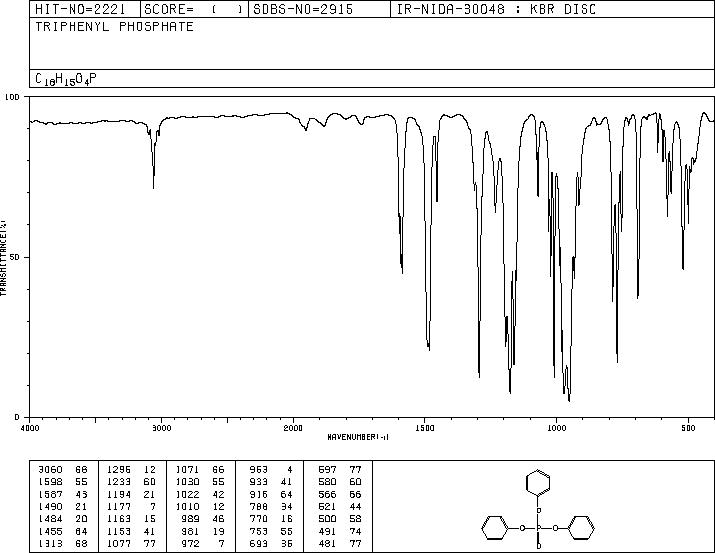This screenshot has height=553, width=715.
Task: Click the 981 peak entry
Action: tap(203, 531)
